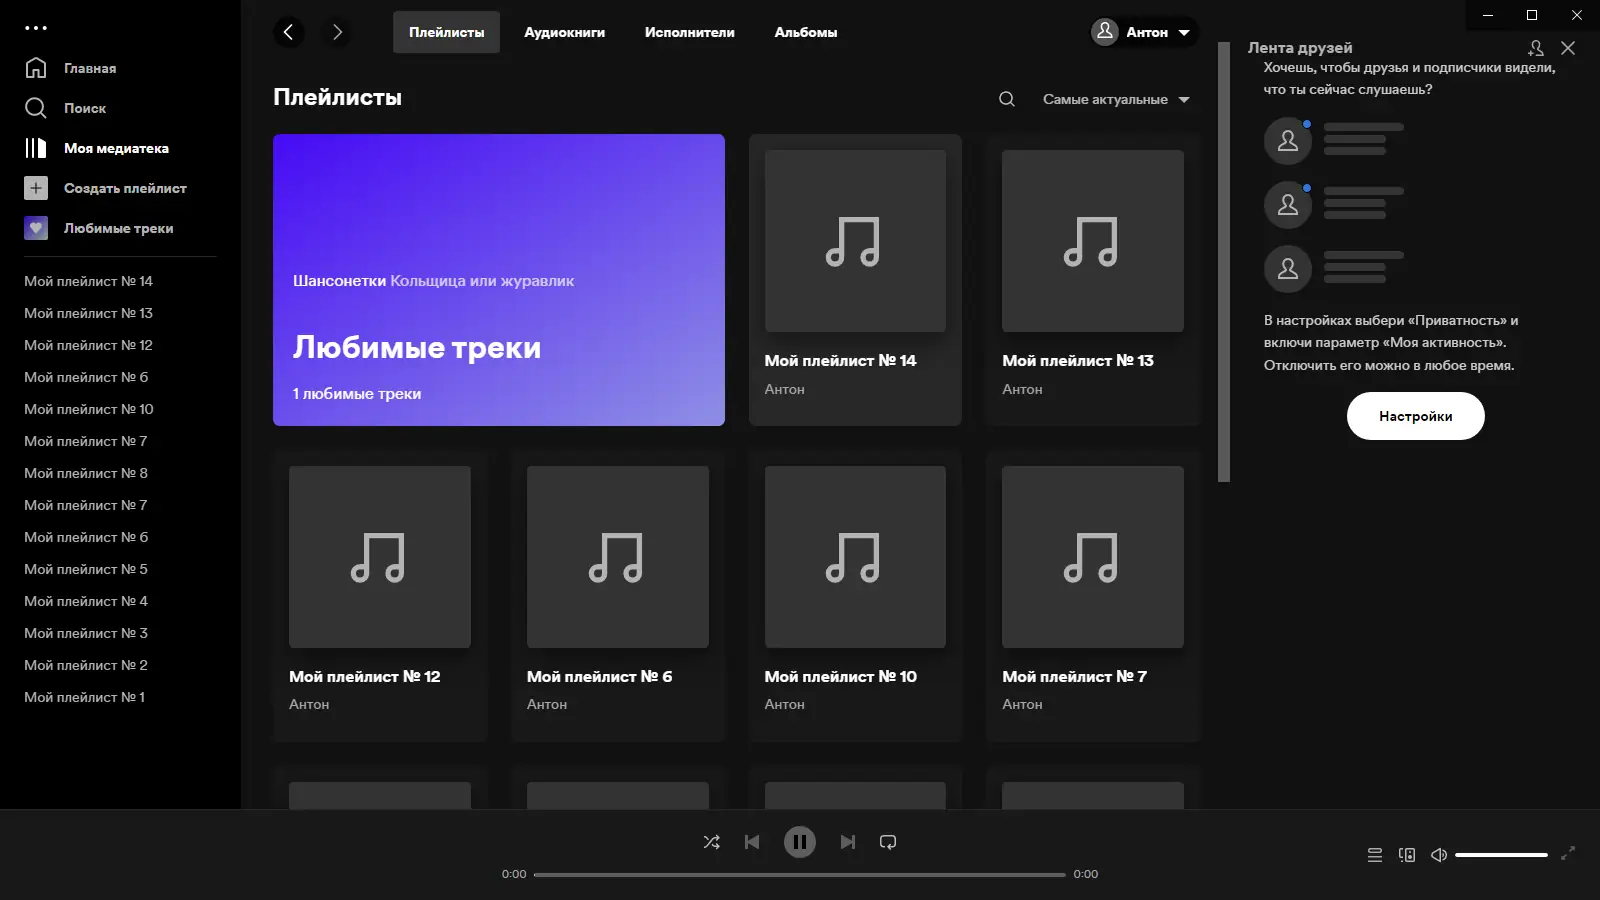
Task: Open the Search page from the sidebar
Action: [84, 108]
